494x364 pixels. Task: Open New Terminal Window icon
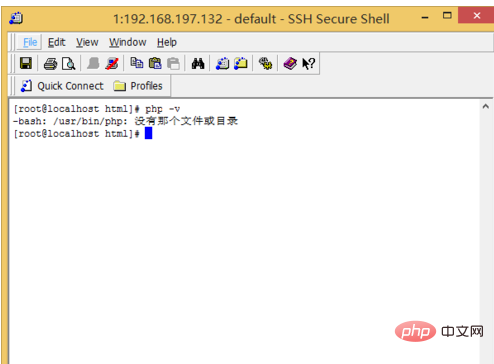[x=222, y=63]
